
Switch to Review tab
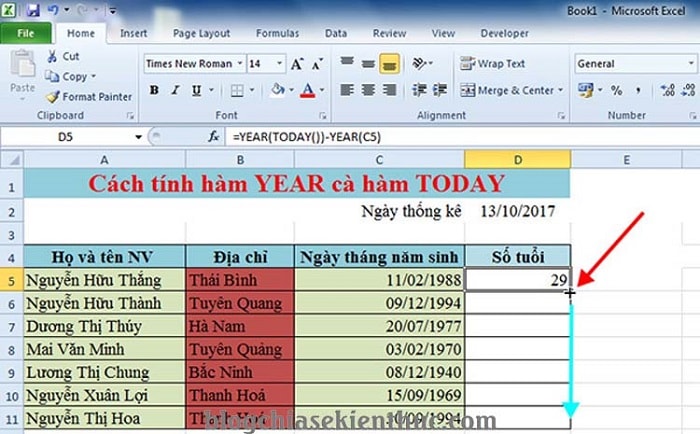click(389, 33)
